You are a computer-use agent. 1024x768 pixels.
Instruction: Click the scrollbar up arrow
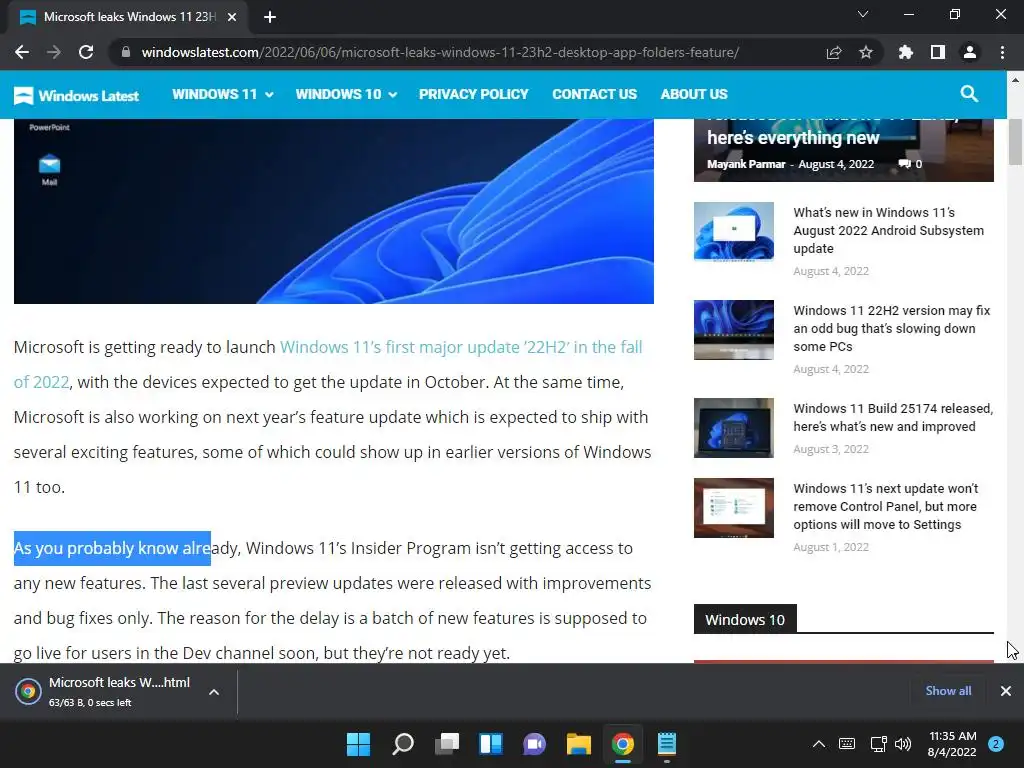[x=1015, y=80]
